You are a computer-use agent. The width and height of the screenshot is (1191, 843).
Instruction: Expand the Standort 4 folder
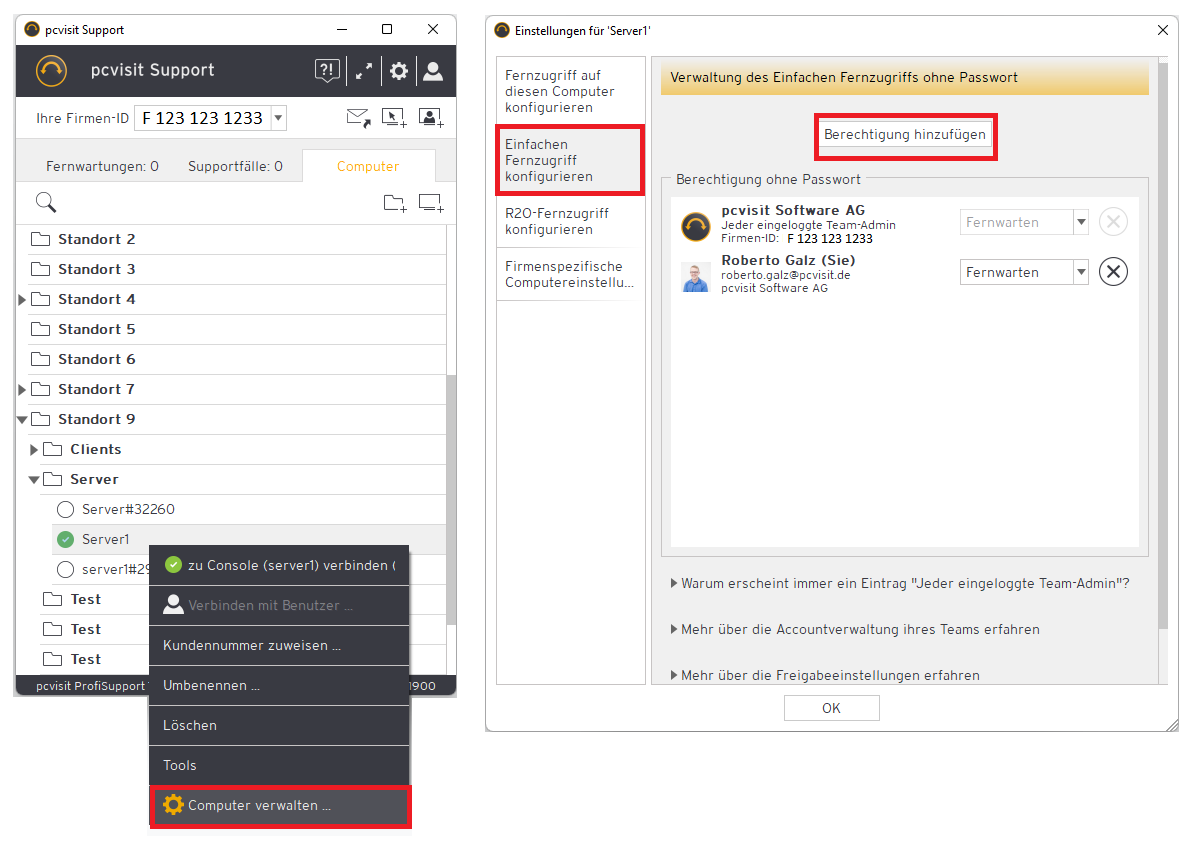23,300
